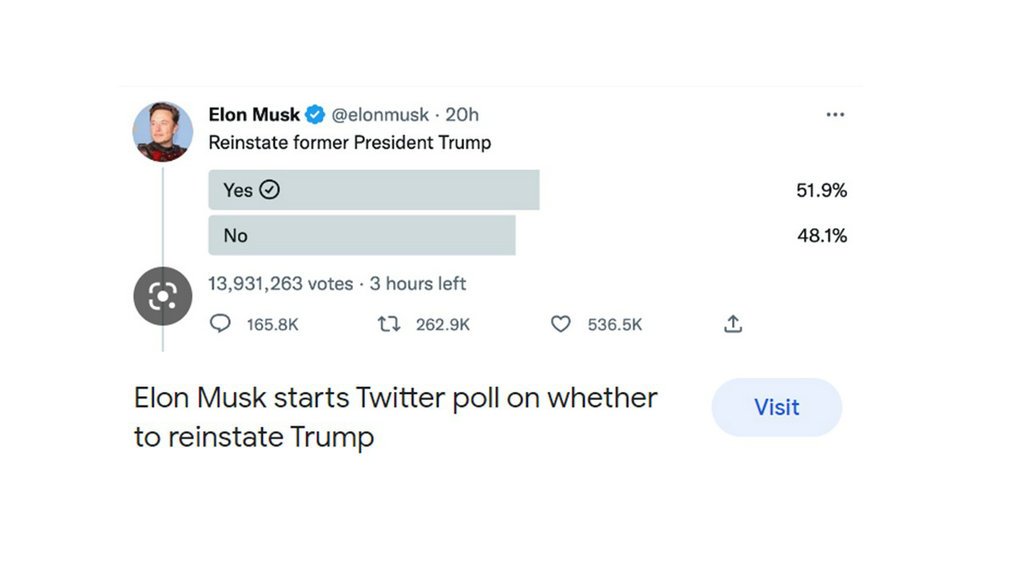Click the 51.9% poll result
1024x576 pixels.
pyautogui.click(x=821, y=190)
